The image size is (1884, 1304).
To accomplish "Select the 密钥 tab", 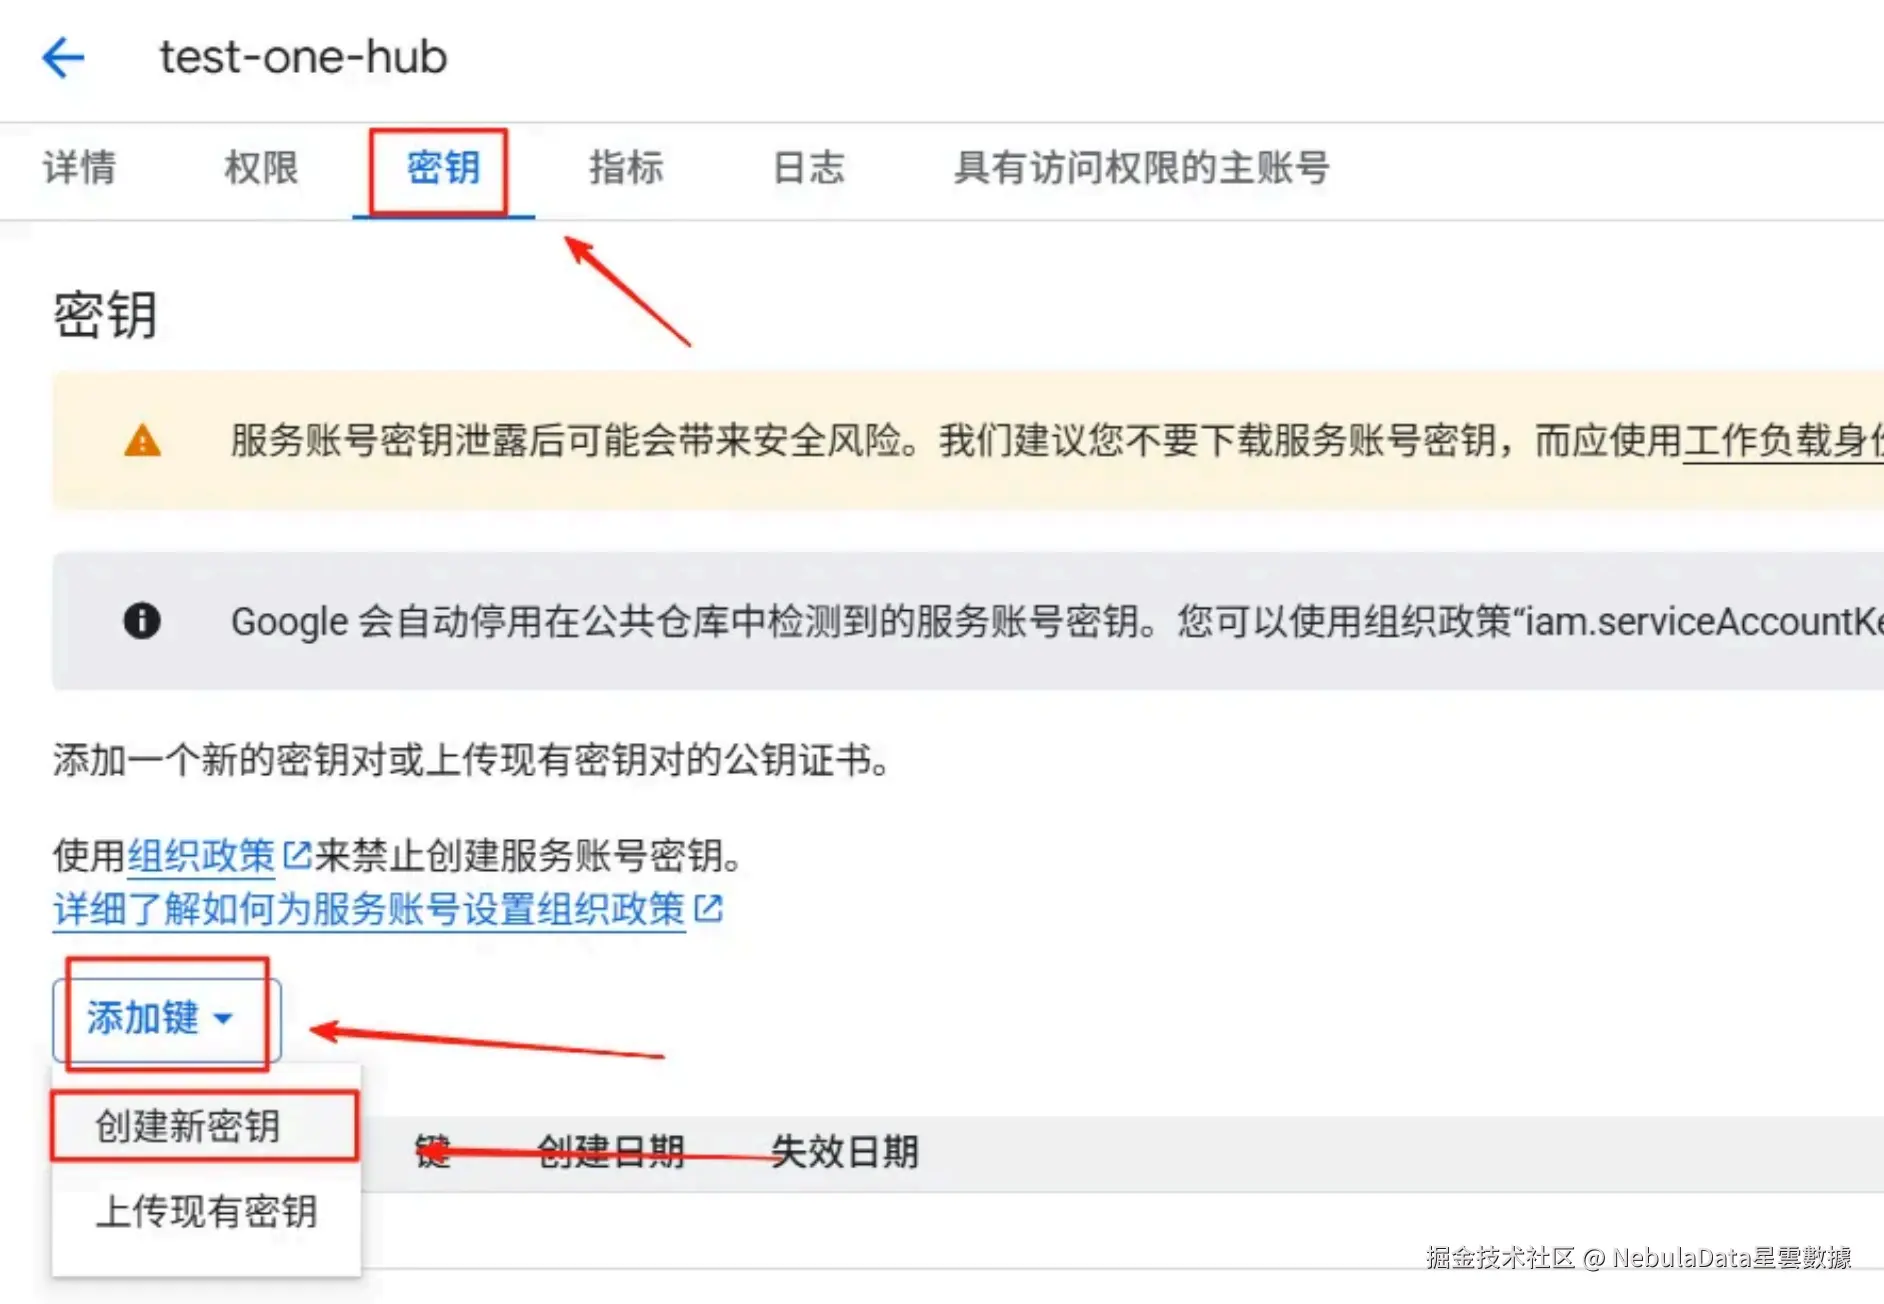I will click(x=443, y=167).
